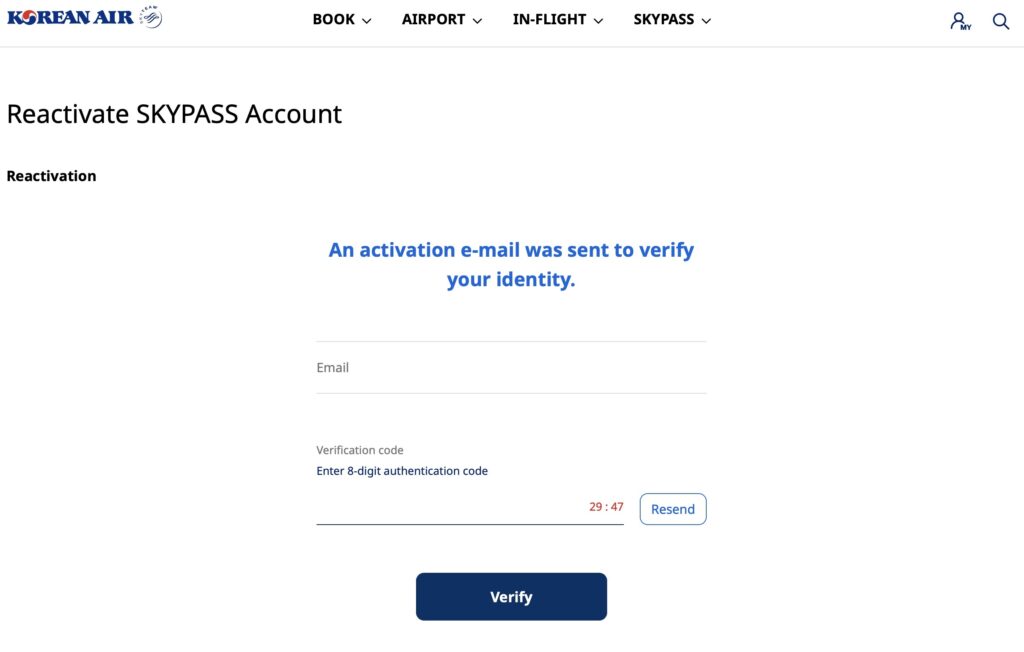
Task: Click the Reactivation section label
Action: [52, 176]
